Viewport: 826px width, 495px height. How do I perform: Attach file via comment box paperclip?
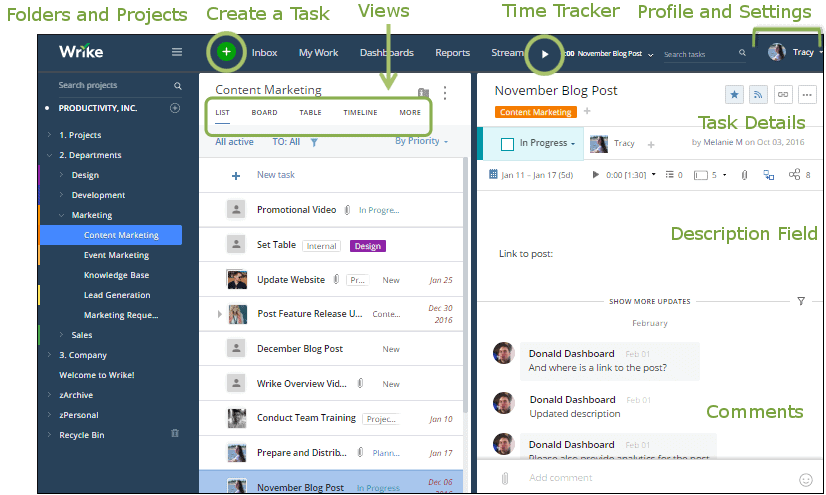[x=505, y=478]
